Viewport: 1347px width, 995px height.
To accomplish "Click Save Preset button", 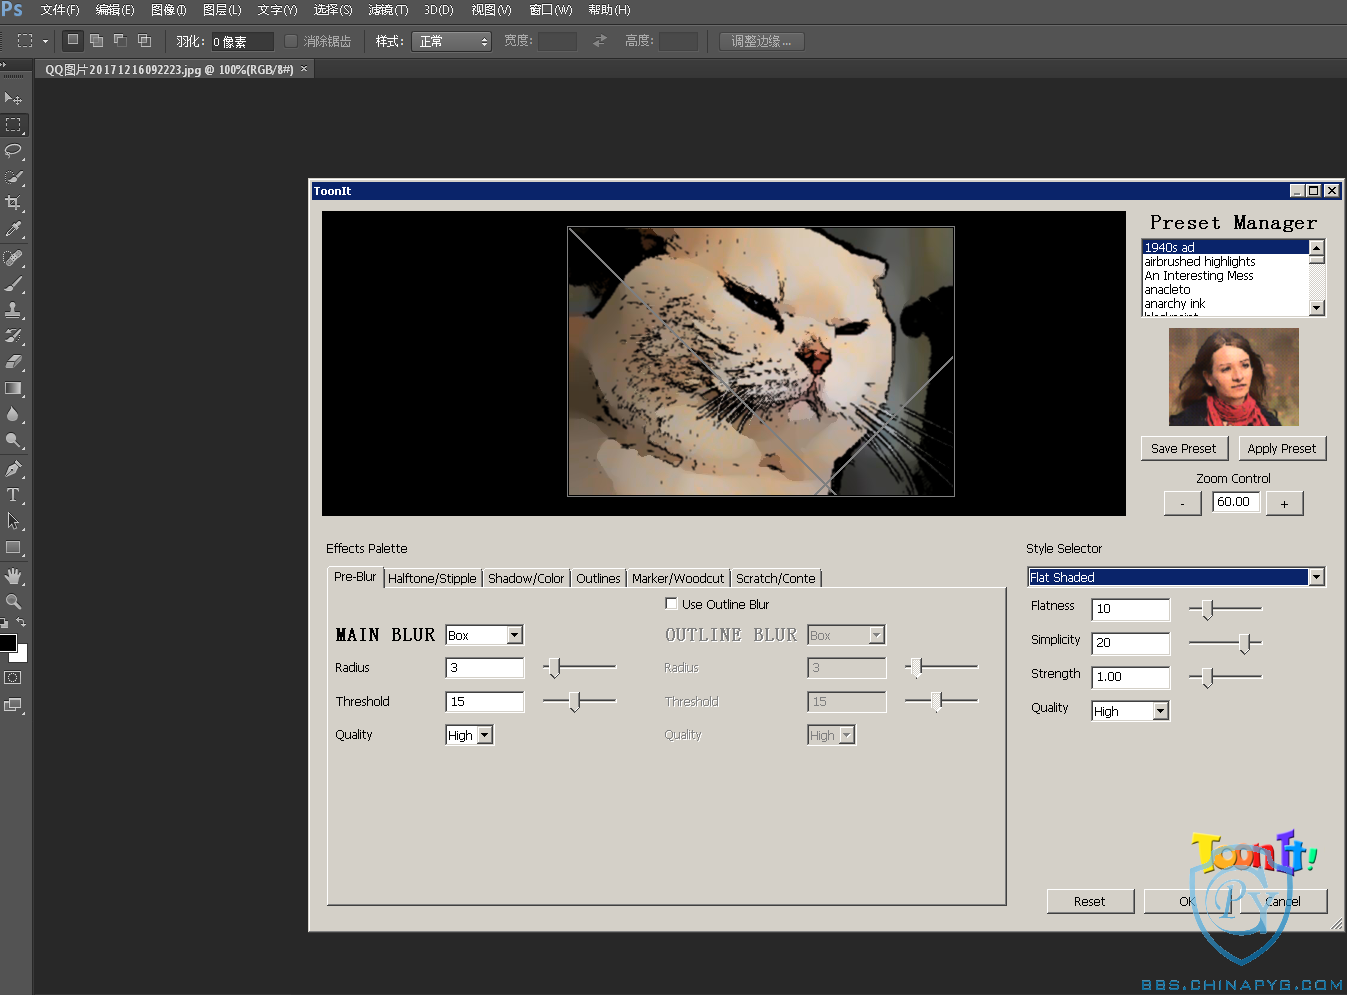I will coord(1184,448).
